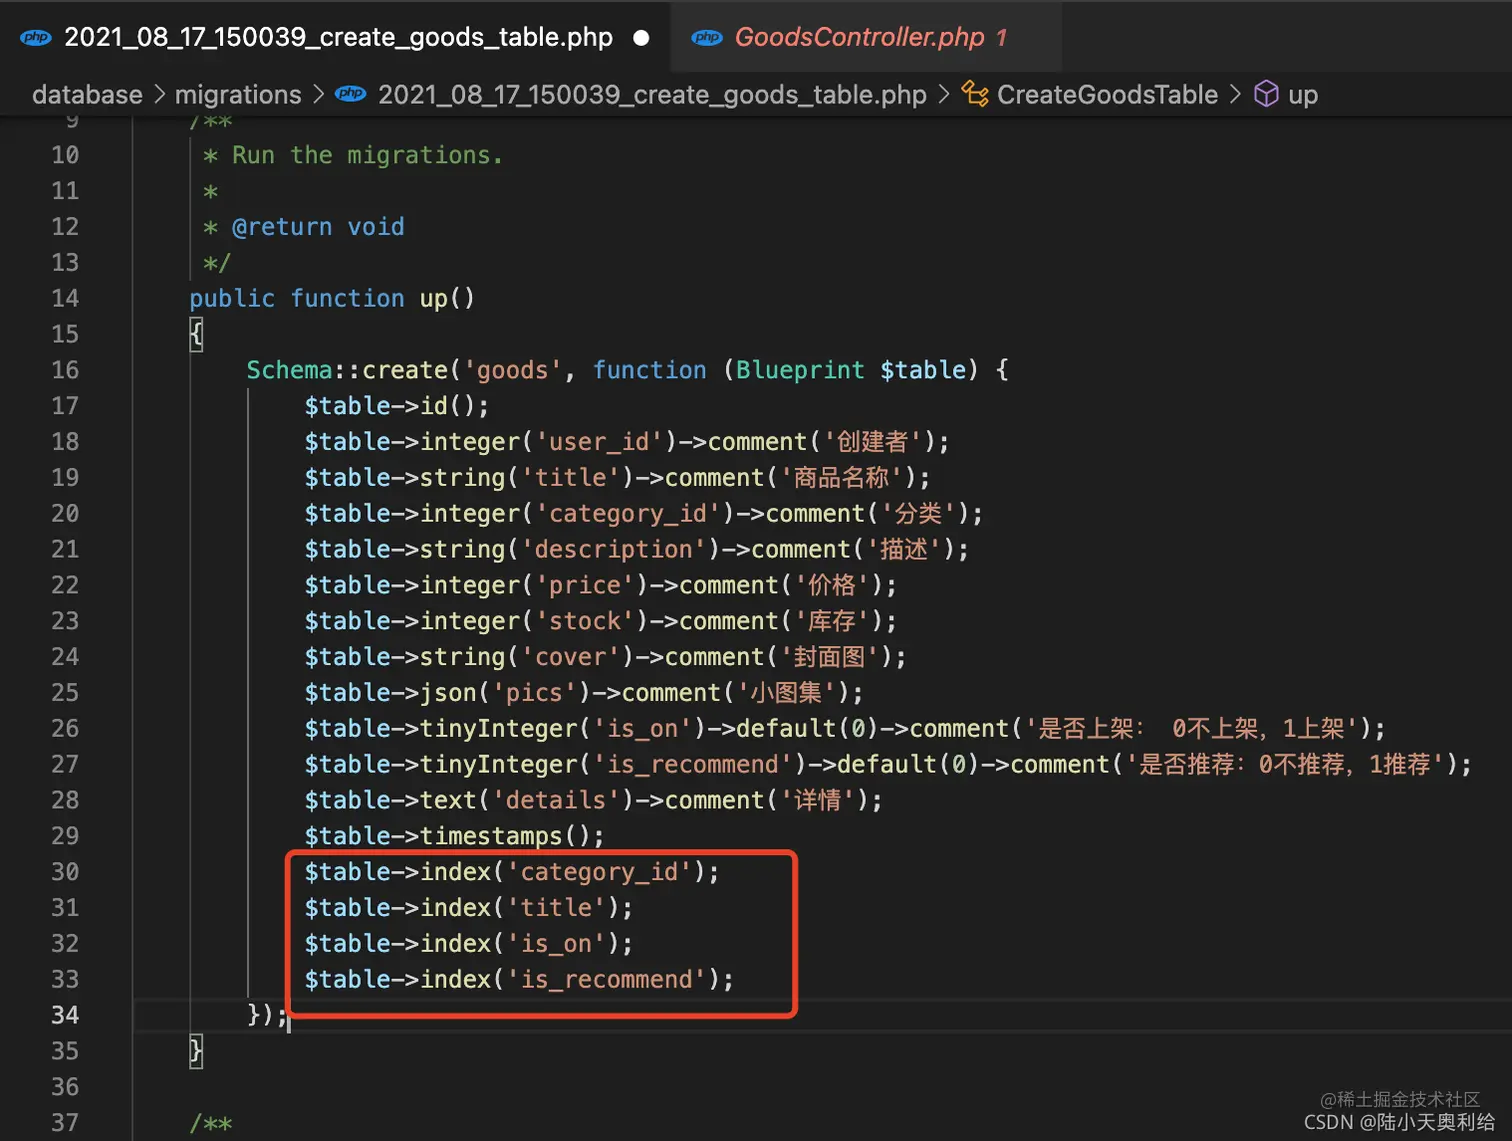This screenshot has width=1512, height=1141.
Task: Click the PHP icon on the create_goods_table tab
Action: [x=36, y=37]
